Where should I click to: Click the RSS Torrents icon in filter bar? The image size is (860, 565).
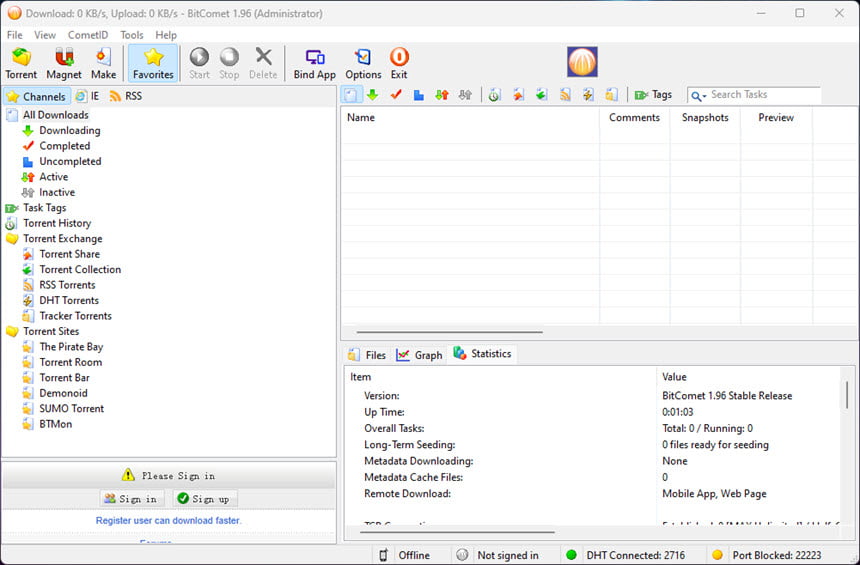[x=565, y=95]
